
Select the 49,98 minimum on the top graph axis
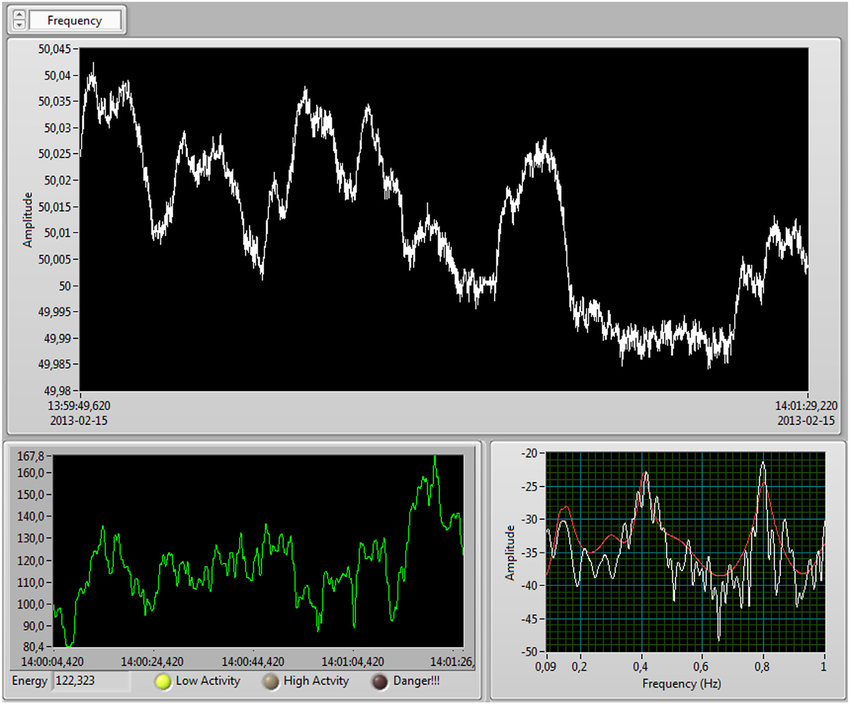point(57,390)
